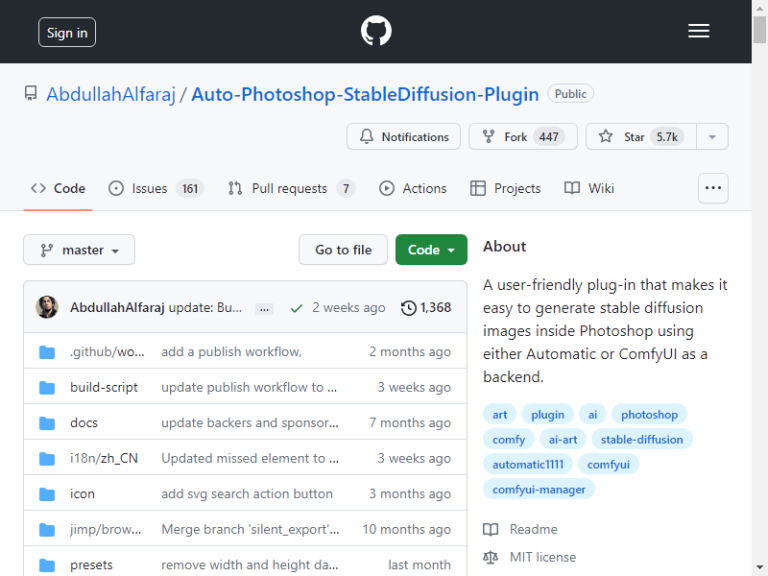Click the folder icon next to build-script
The image size is (768, 576).
(47, 387)
